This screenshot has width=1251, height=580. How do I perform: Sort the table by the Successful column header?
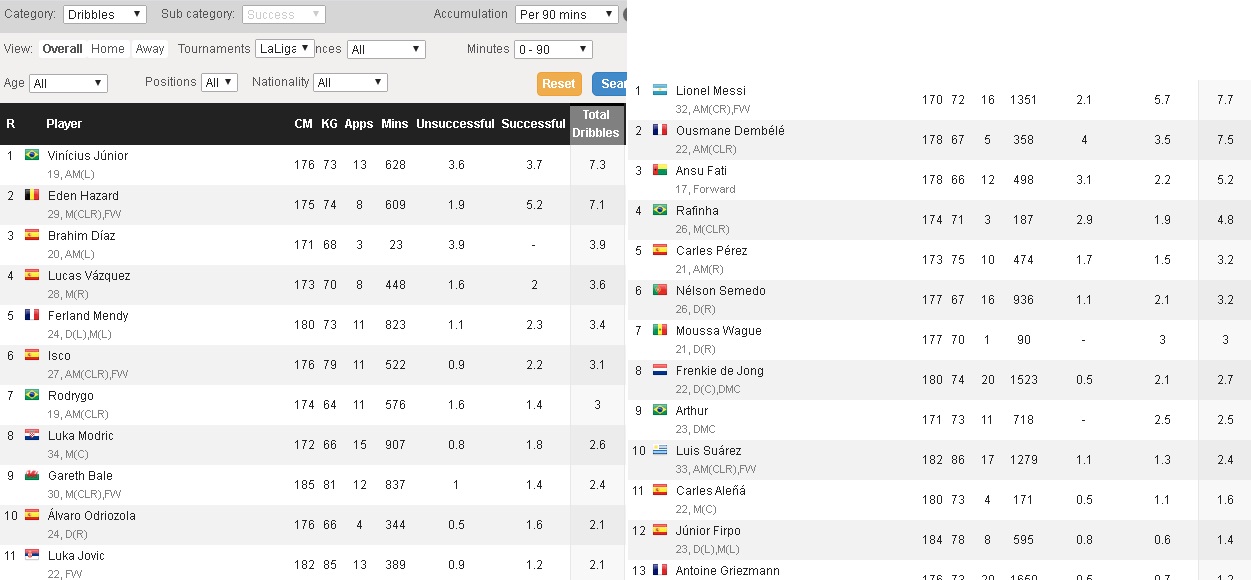point(533,124)
